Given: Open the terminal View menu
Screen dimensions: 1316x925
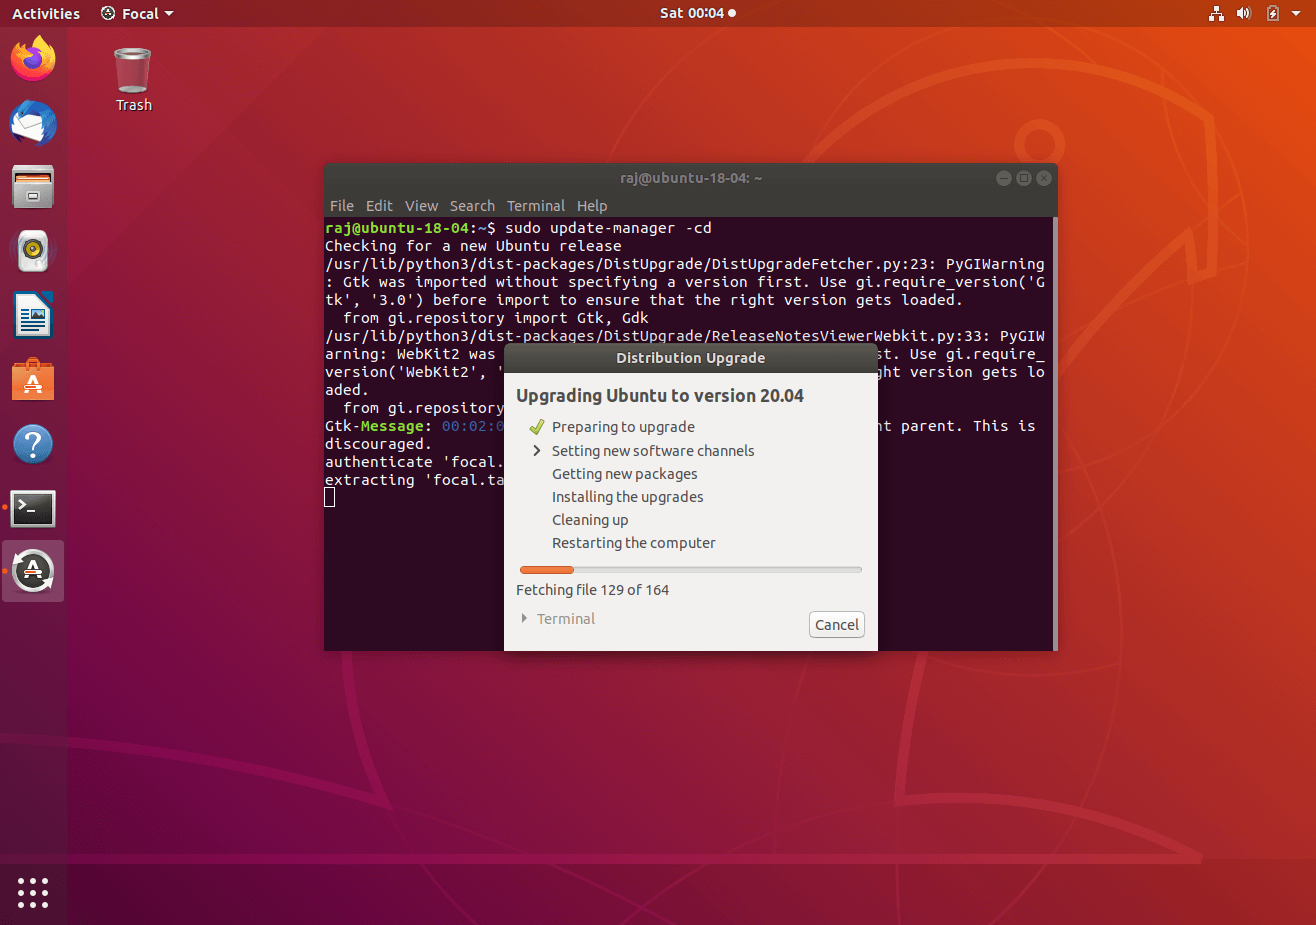Looking at the screenshot, I should click(421, 205).
